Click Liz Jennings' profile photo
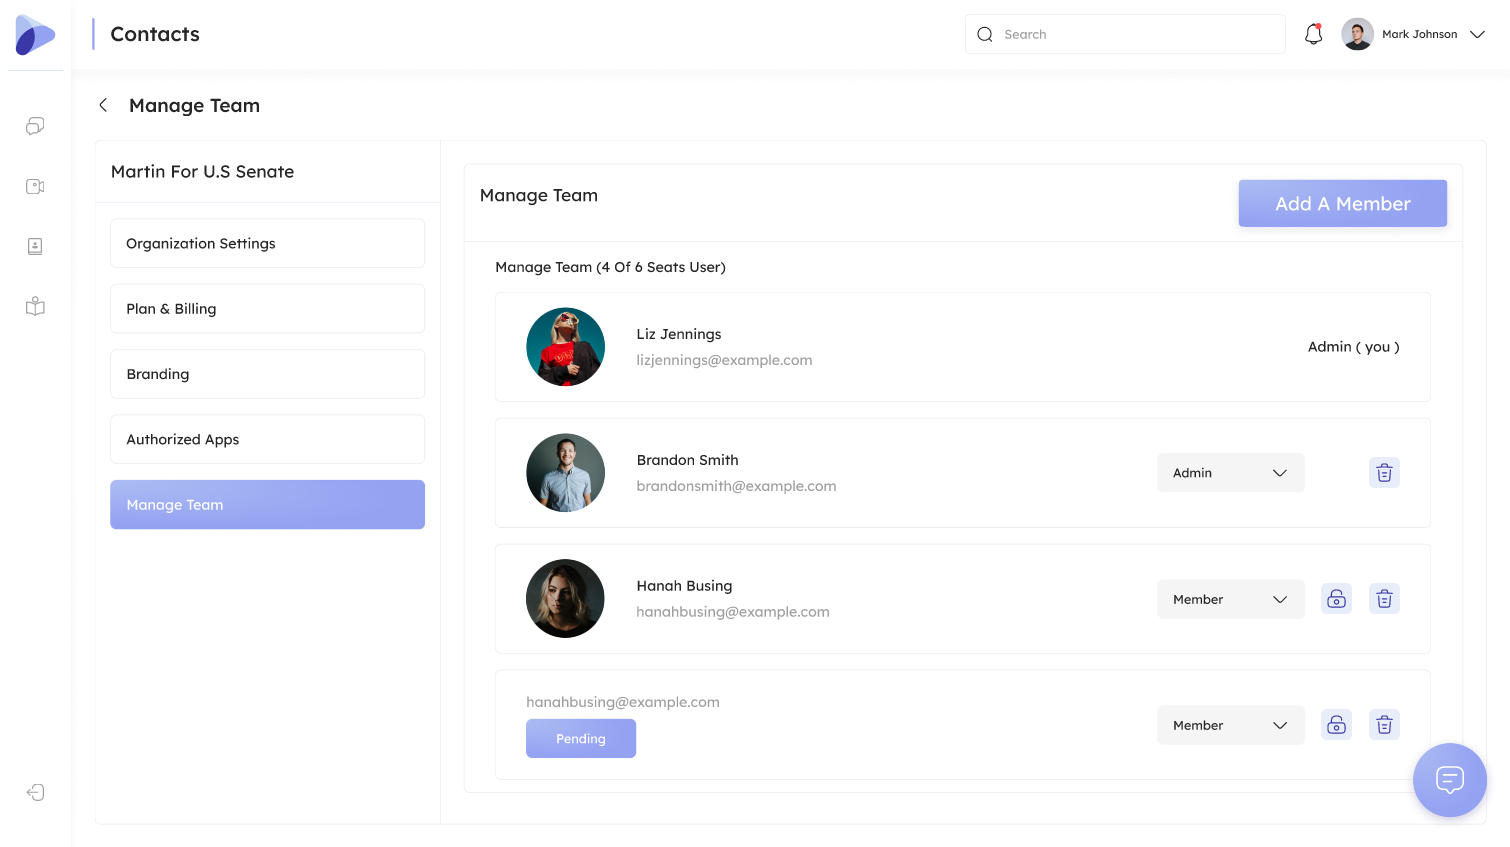The width and height of the screenshot is (1510, 847). point(565,347)
